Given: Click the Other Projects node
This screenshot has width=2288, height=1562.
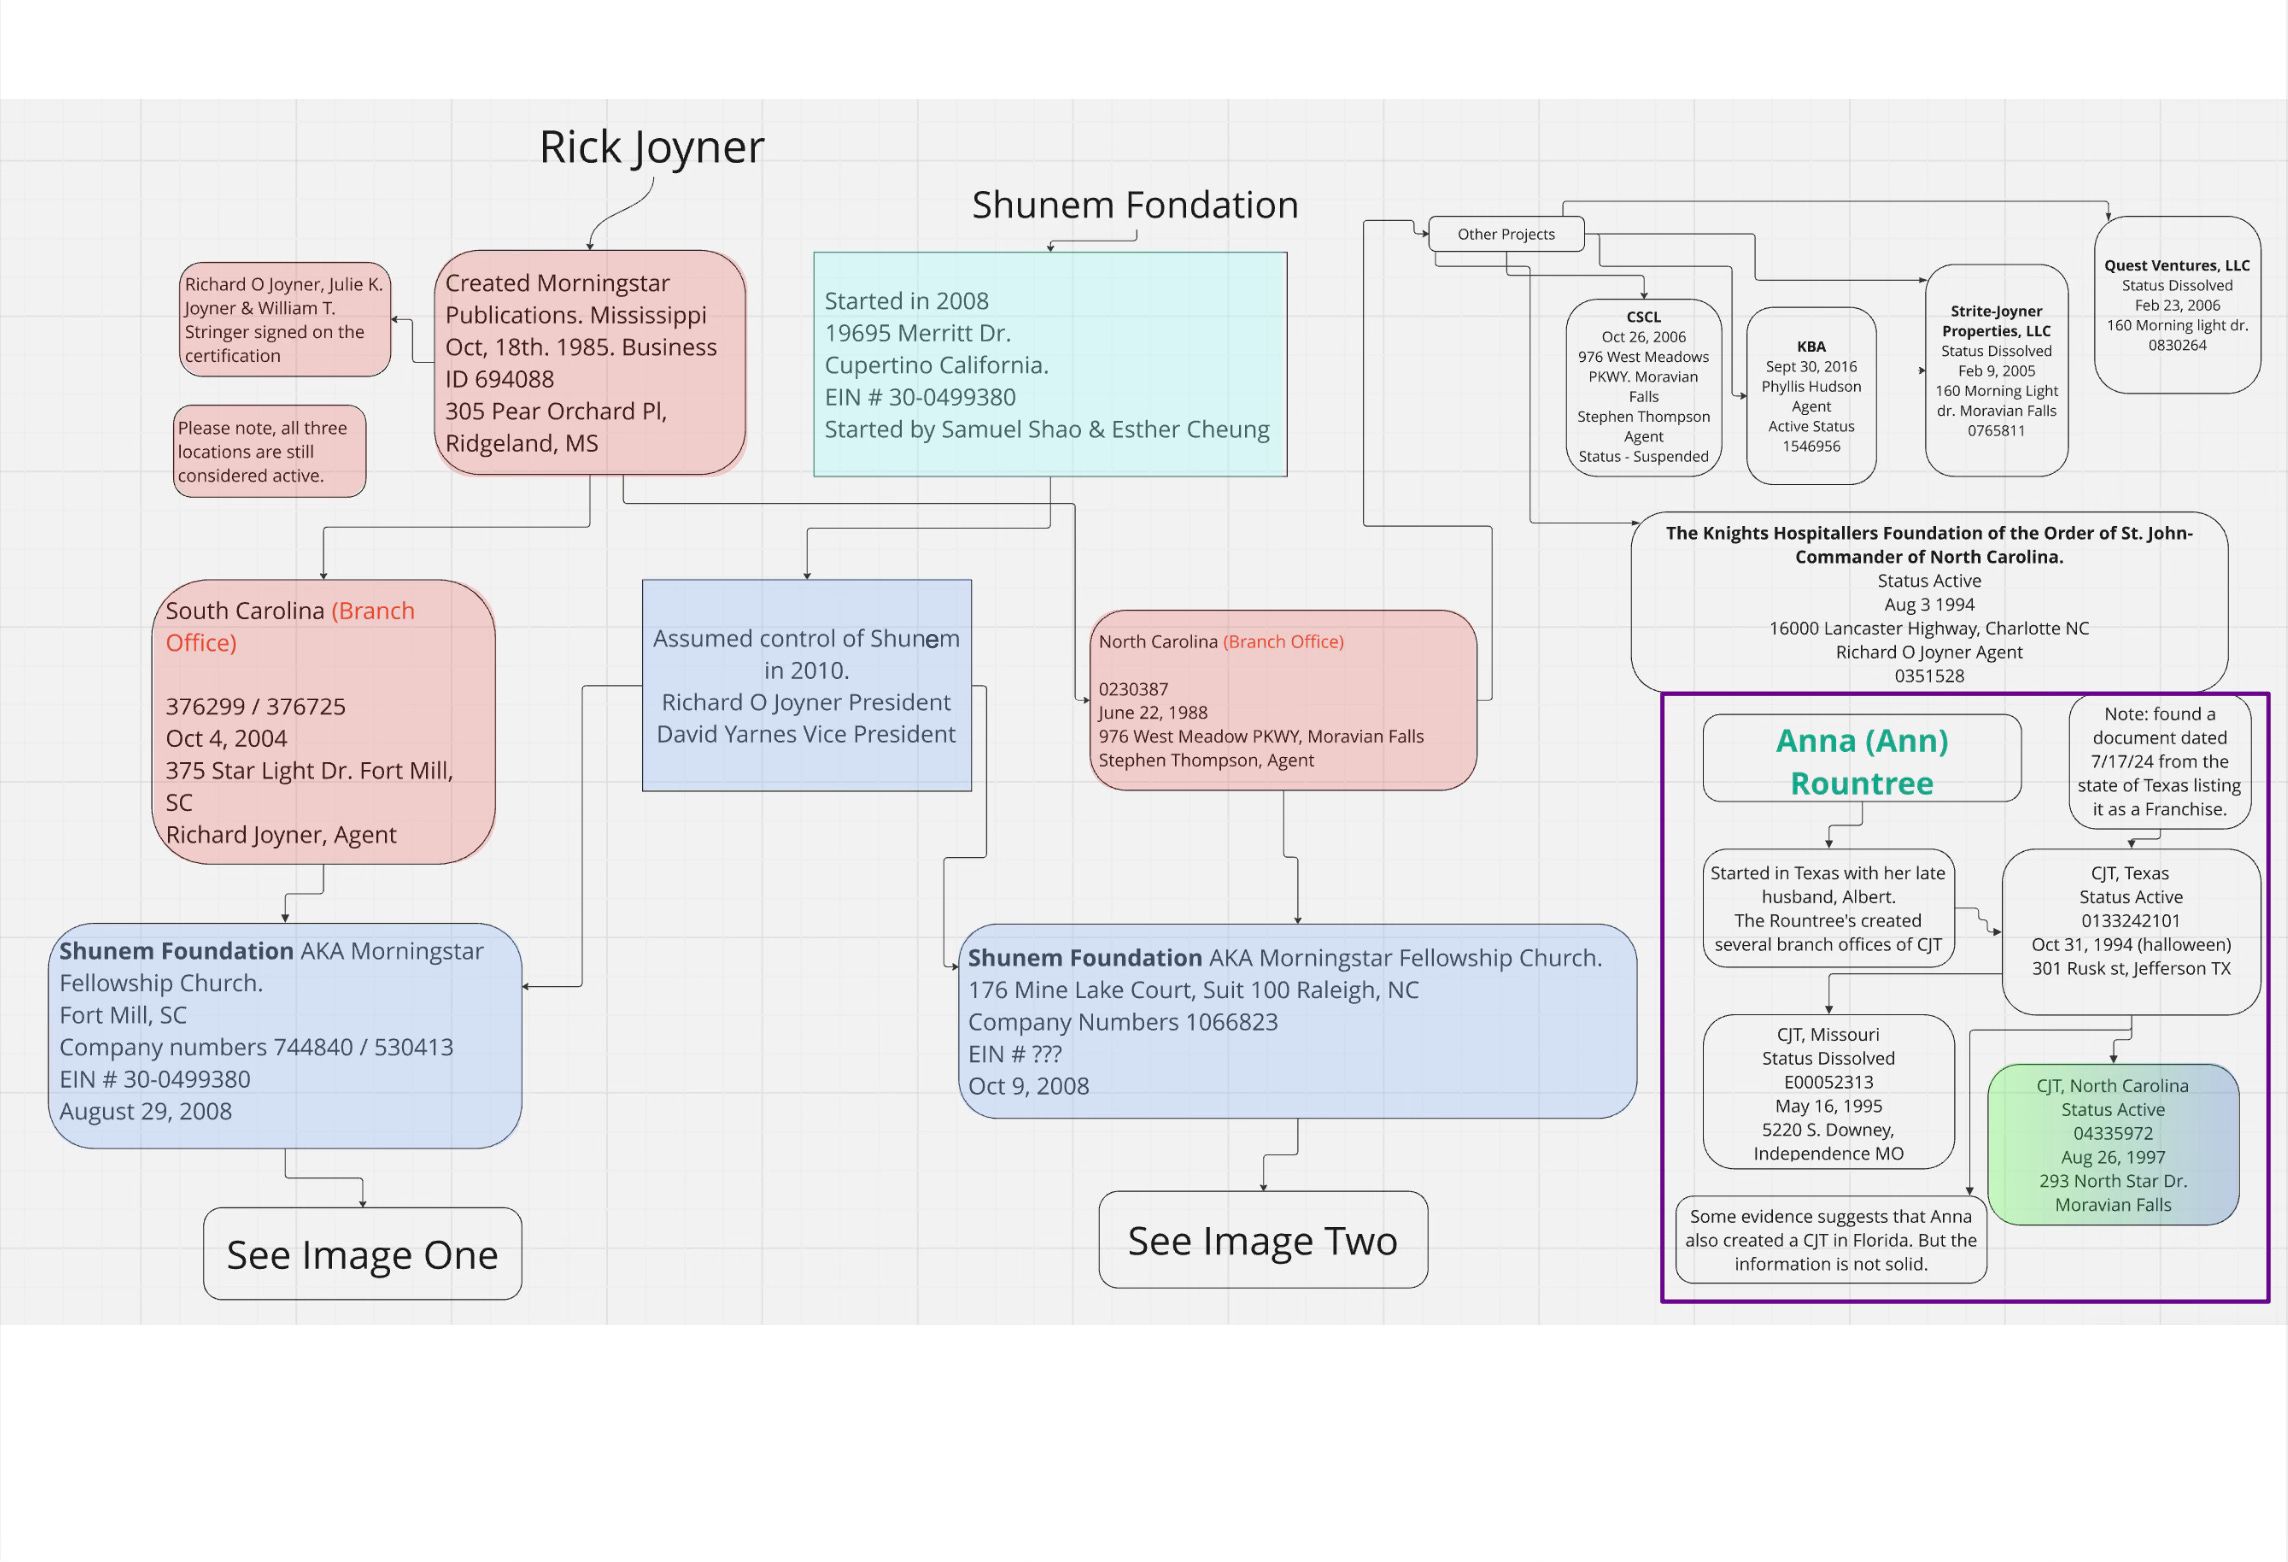Looking at the screenshot, I should [1505, 234].
